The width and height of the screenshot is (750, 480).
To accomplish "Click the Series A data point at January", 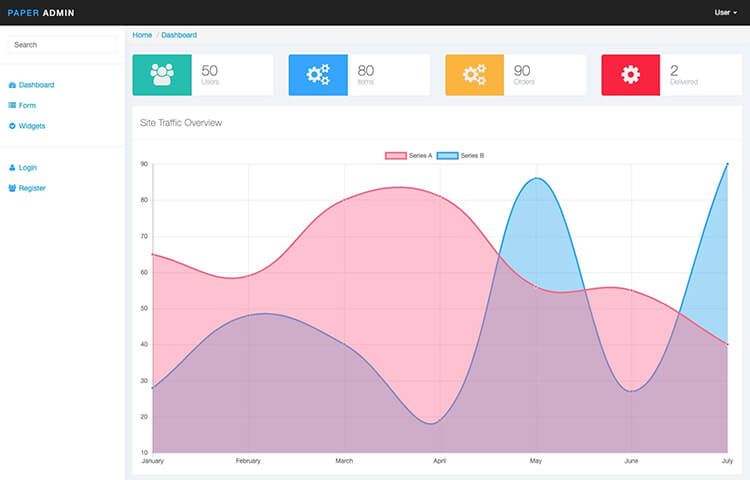I will 153,254.
